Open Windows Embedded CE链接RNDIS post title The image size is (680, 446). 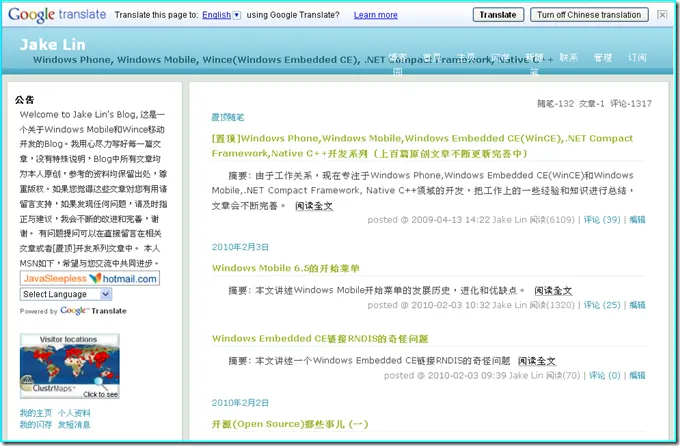pyautogui.click(x=320, y=338)
